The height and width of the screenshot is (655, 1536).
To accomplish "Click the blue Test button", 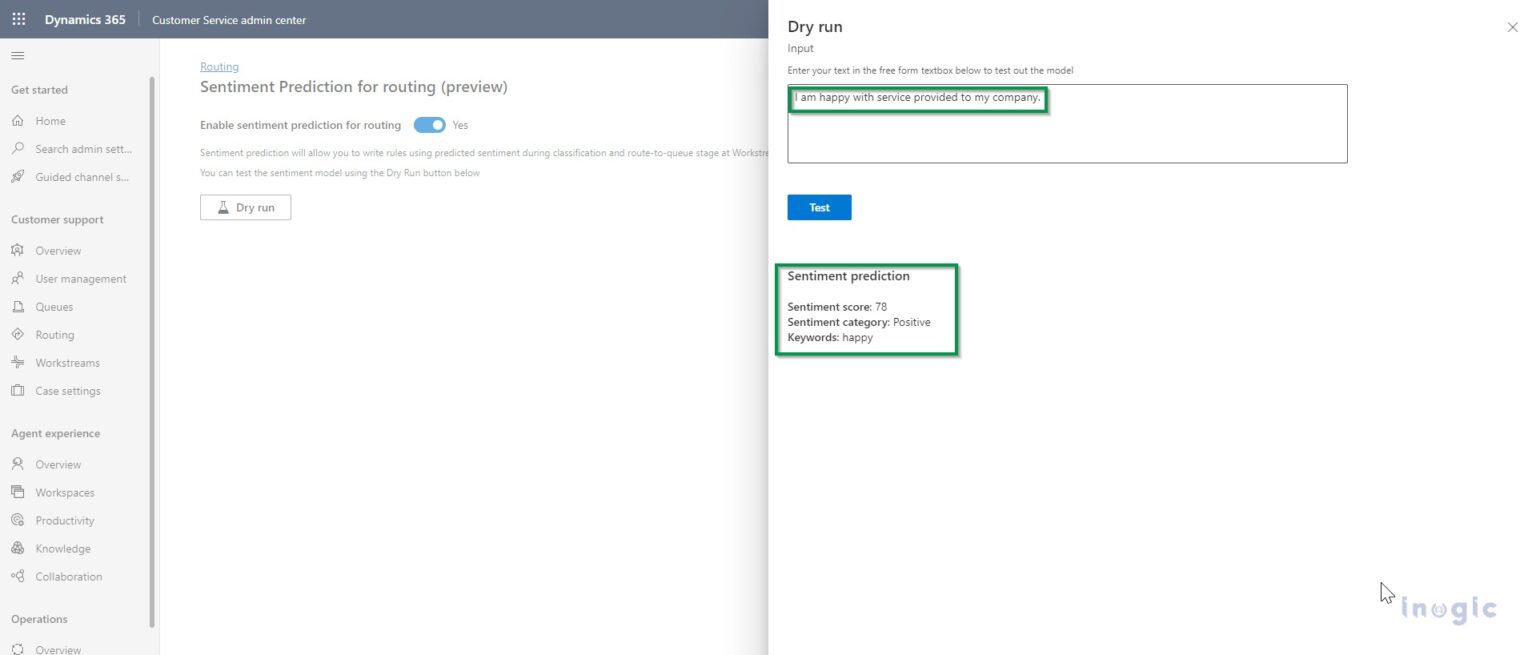I will click(x=819, y=207).
